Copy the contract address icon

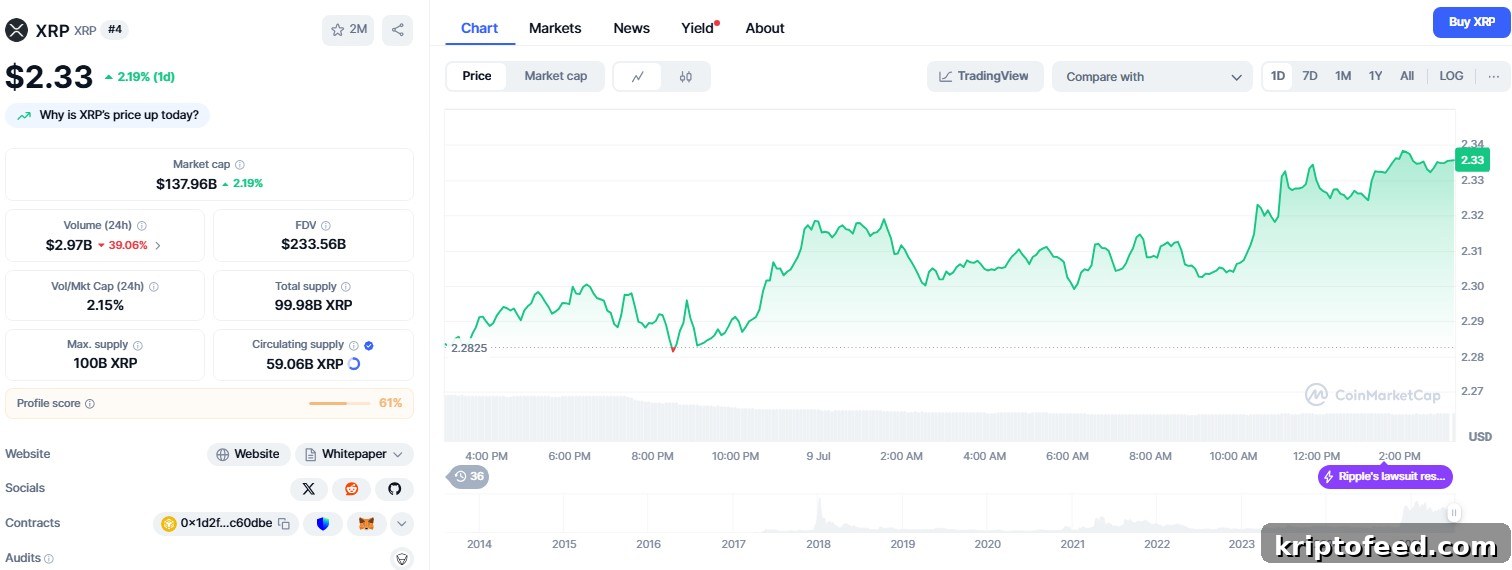(284, 524)
